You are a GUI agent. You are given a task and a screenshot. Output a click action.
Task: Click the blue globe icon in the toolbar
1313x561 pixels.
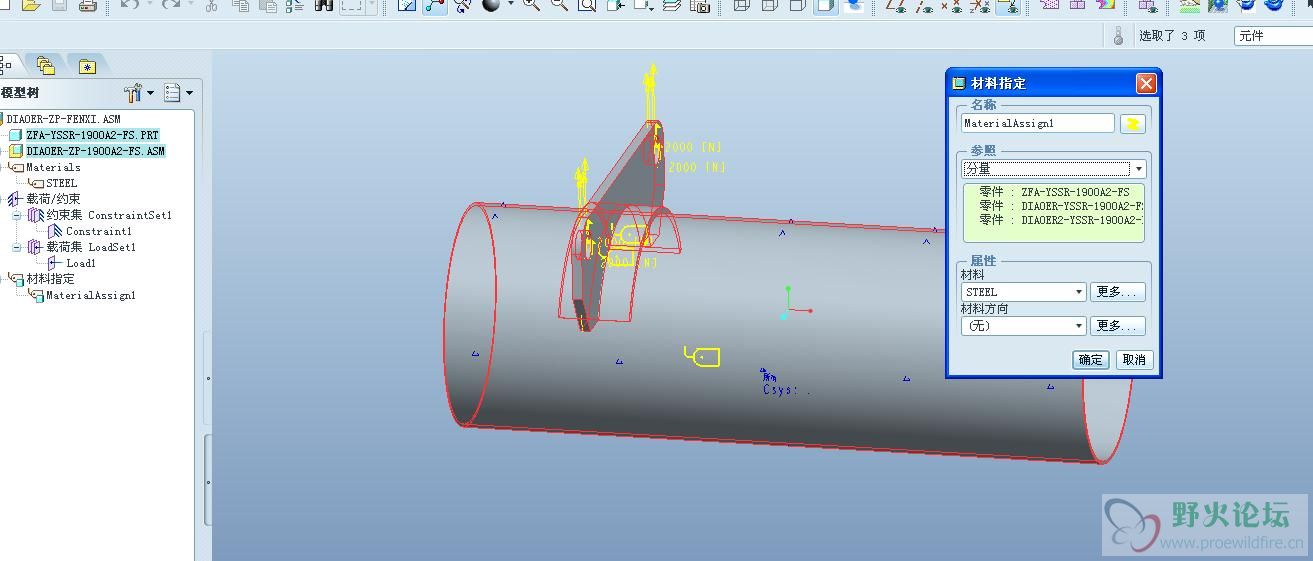tap(1218, 5)
